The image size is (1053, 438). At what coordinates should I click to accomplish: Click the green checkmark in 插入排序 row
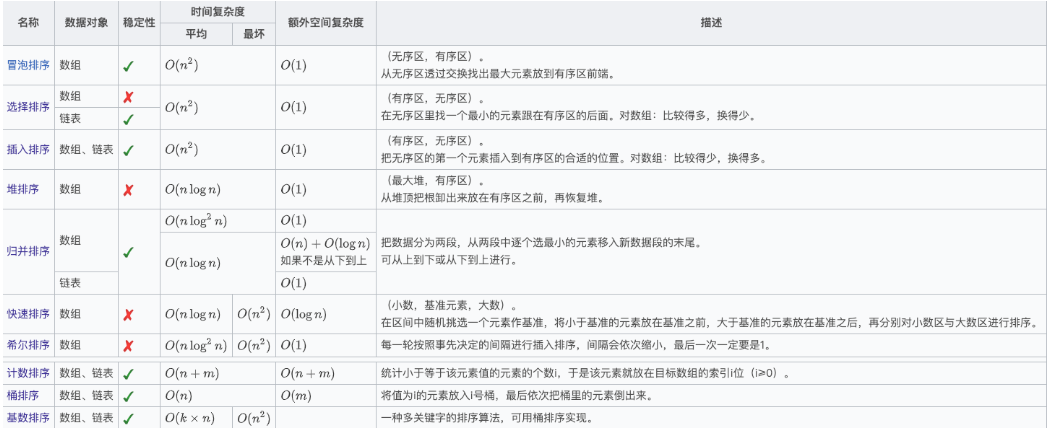128,150
